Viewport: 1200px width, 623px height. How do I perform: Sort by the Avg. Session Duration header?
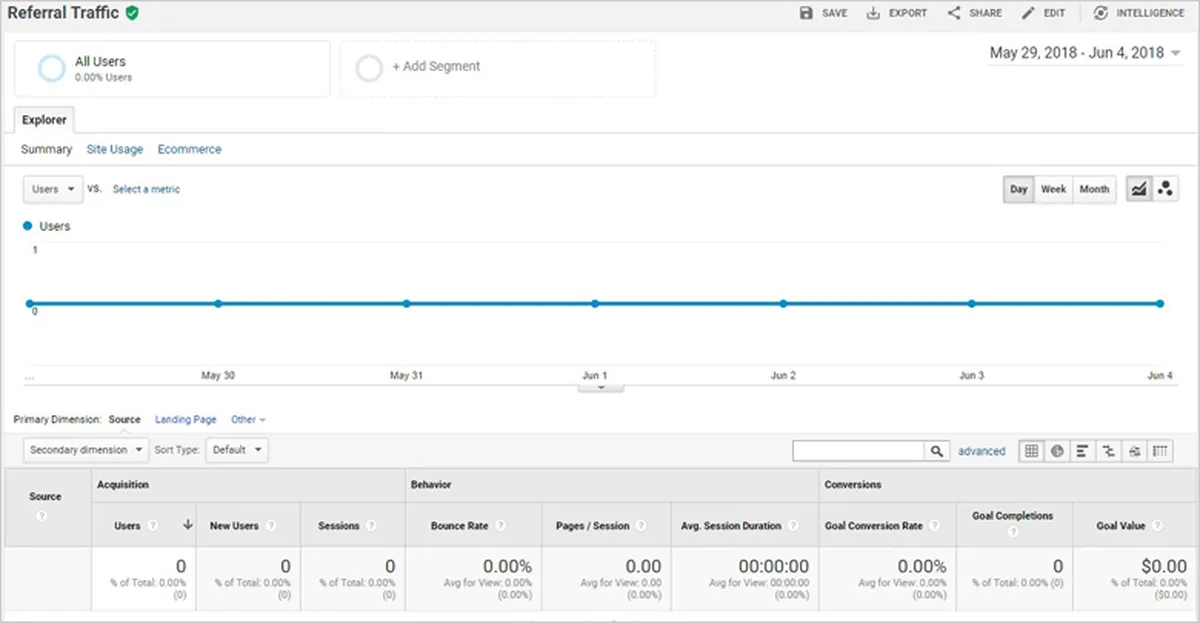pos(731,525)
